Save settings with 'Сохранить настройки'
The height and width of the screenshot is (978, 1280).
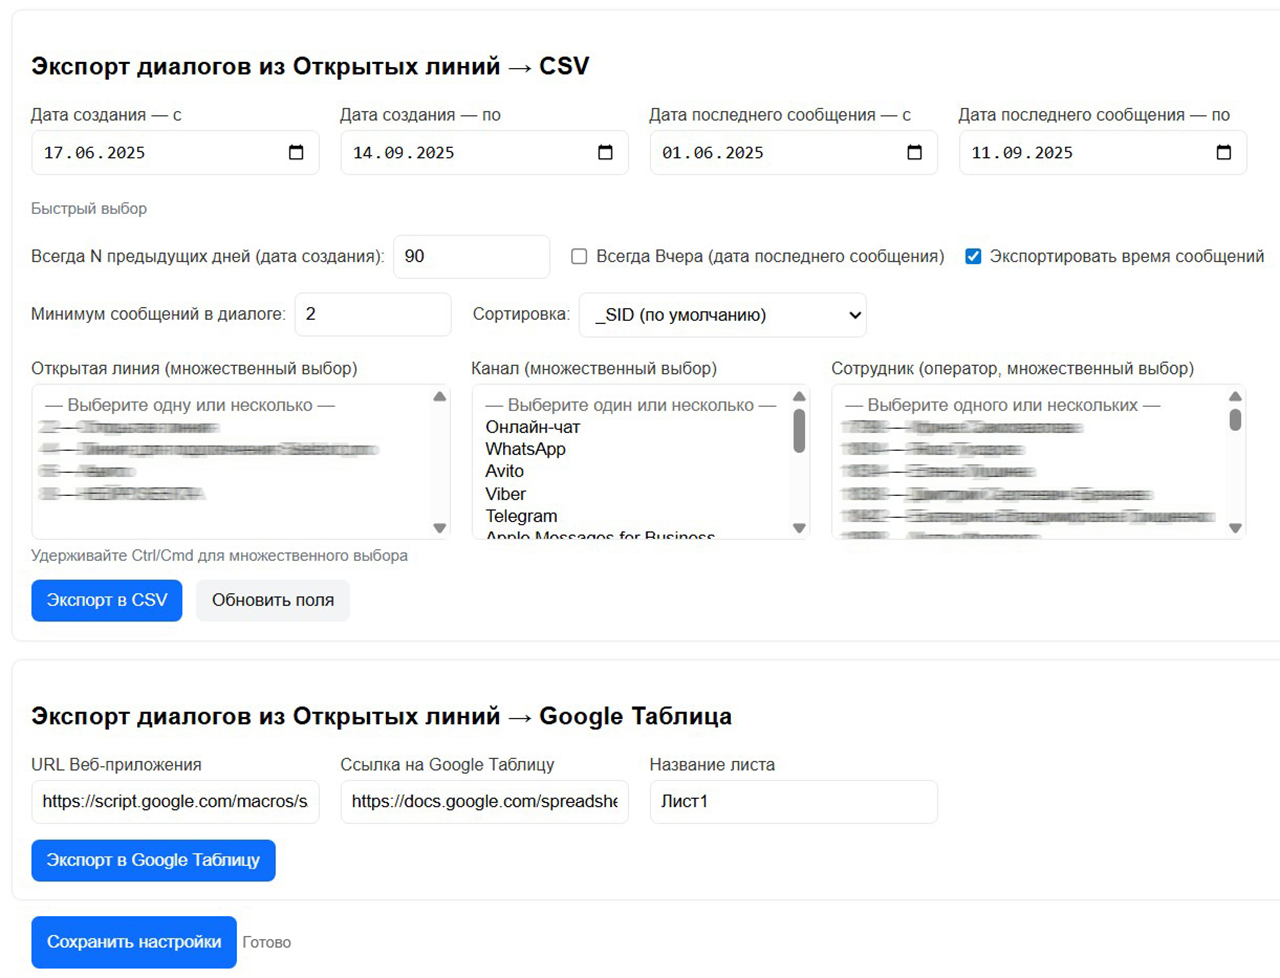click(134, 942)
